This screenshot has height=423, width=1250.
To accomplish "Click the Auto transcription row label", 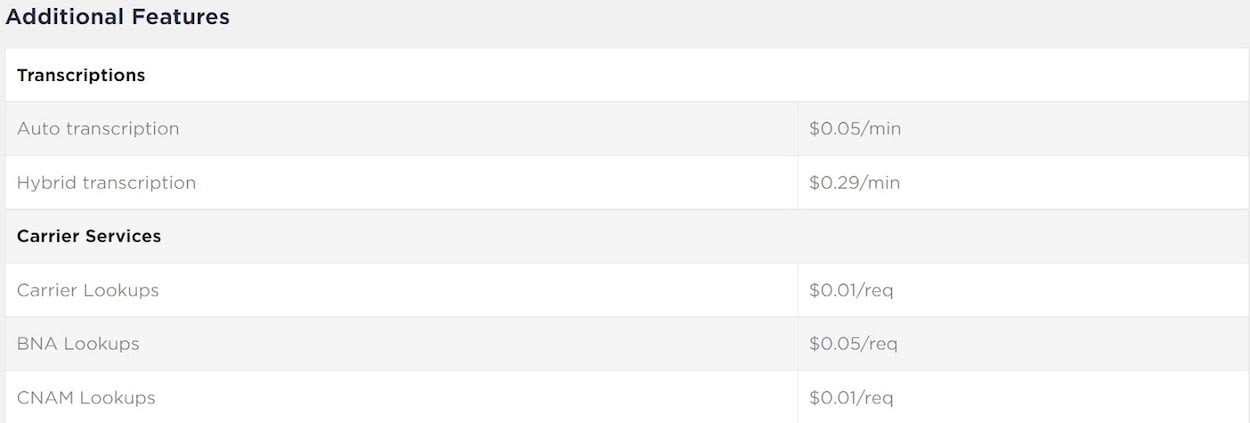I will point(98,129).
